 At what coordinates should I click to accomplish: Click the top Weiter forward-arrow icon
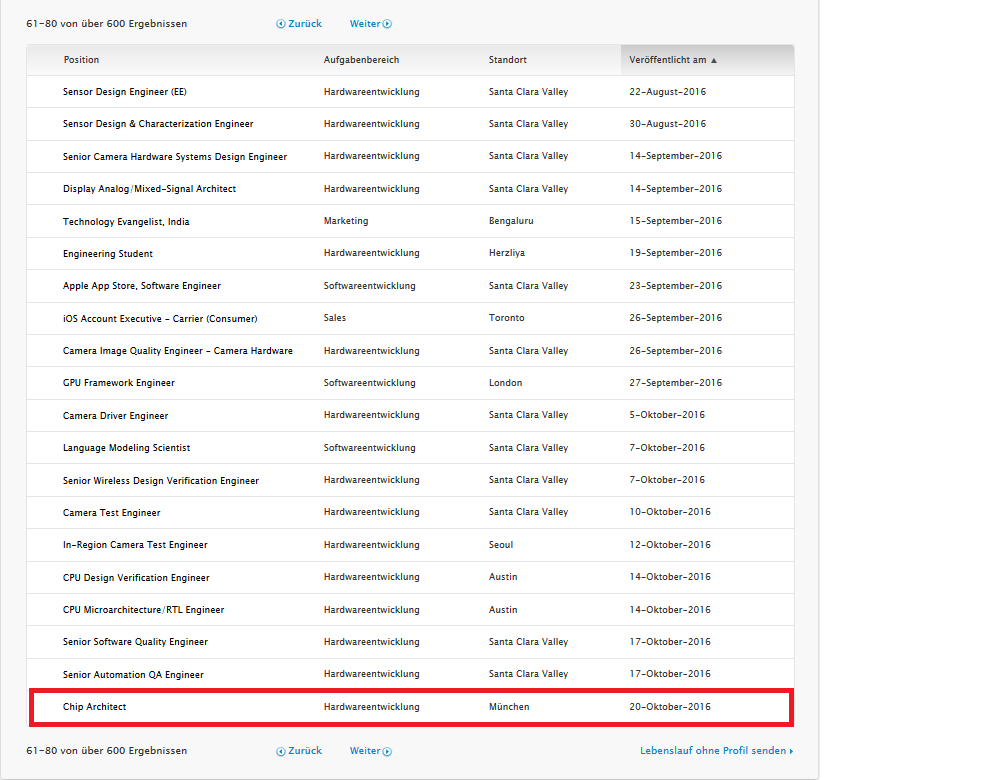coord(388,24)
